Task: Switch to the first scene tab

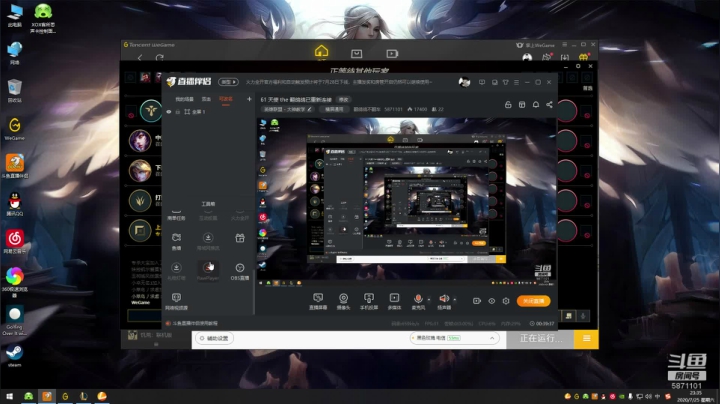Action: pos(185,99)
